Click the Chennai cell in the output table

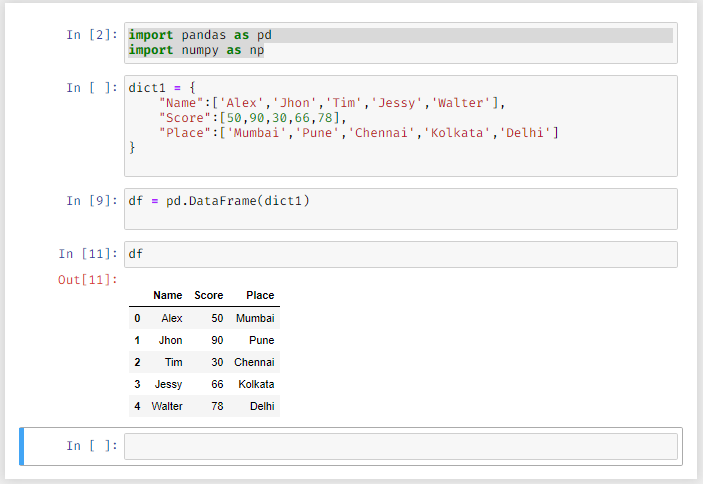click(x=254, y=362)
